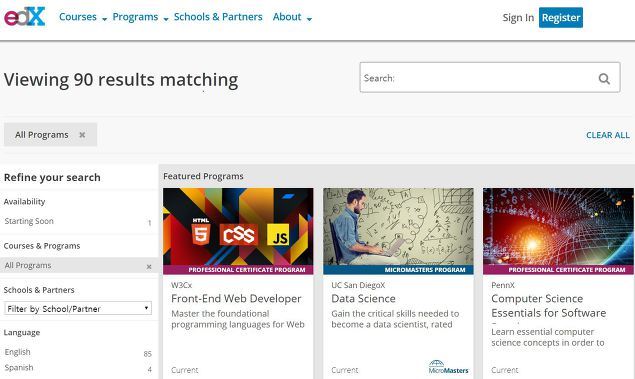Go to Schools & Partners page
The height and width of the screenshot is (379, 635).
point(218,17)
